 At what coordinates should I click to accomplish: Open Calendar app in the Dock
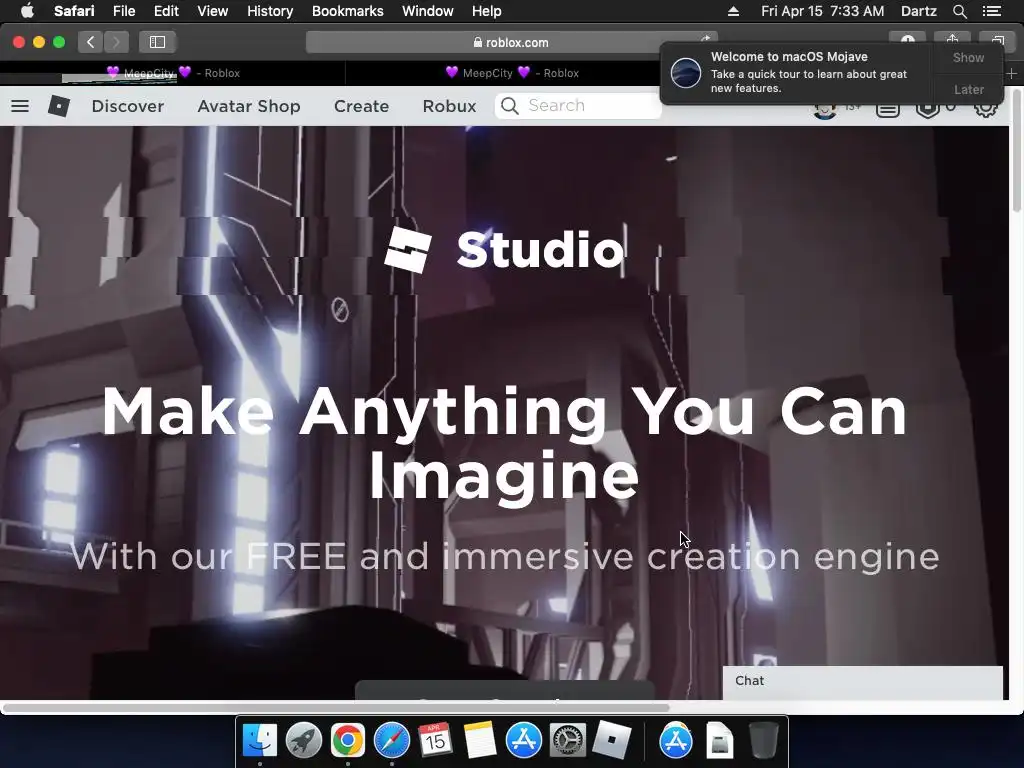(436, 741)
